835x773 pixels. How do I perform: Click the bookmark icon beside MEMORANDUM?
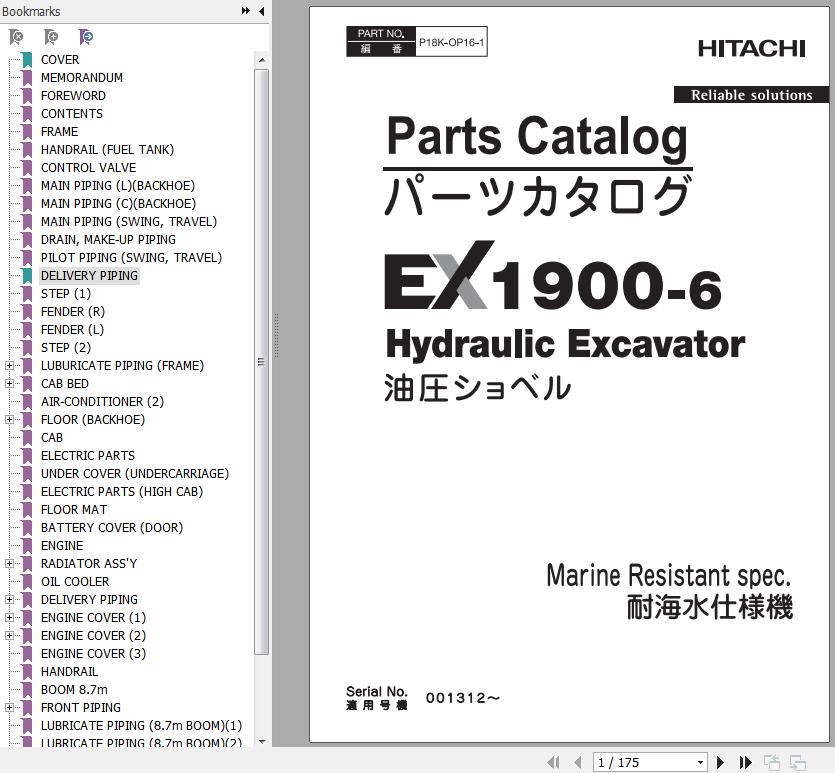[27, 78]
